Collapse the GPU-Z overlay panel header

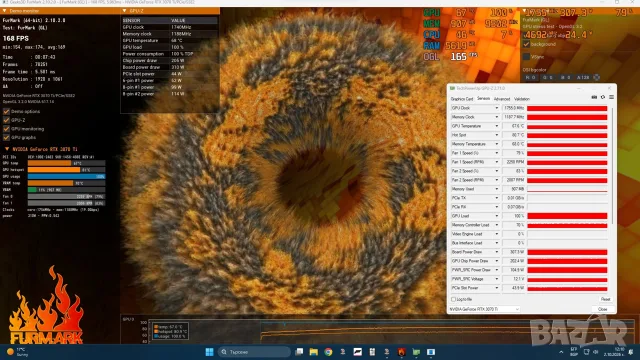point(124,11)
